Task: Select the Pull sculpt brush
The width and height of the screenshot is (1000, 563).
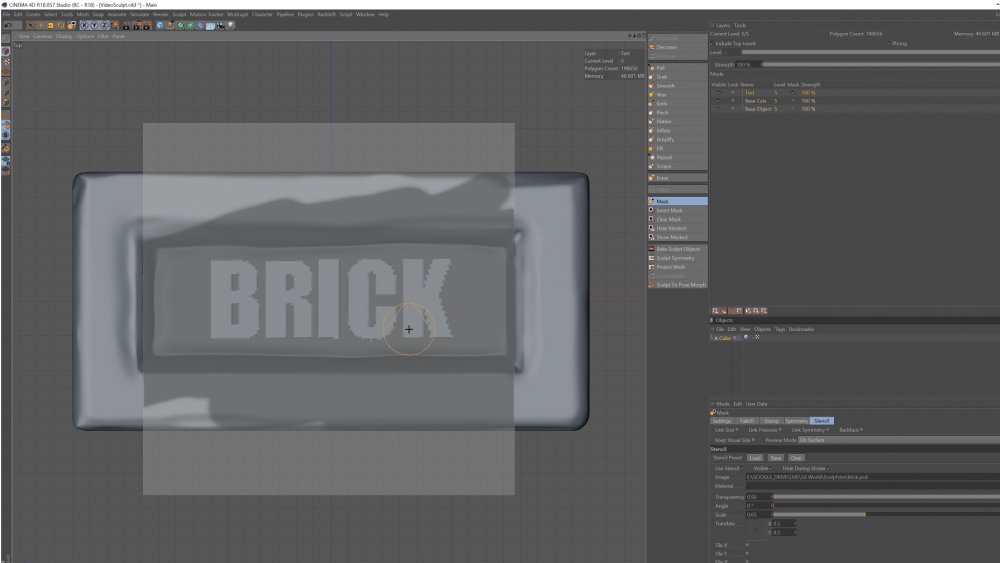Action: tap(677, 68)
